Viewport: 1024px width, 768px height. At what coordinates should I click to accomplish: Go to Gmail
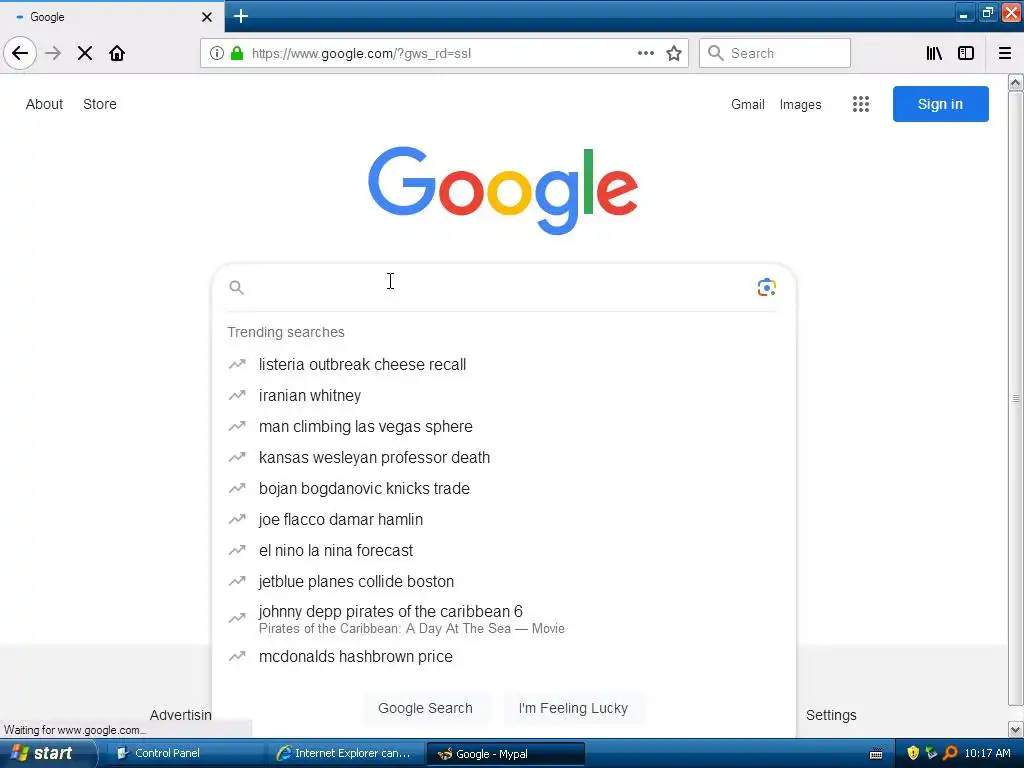coord(748,104)
